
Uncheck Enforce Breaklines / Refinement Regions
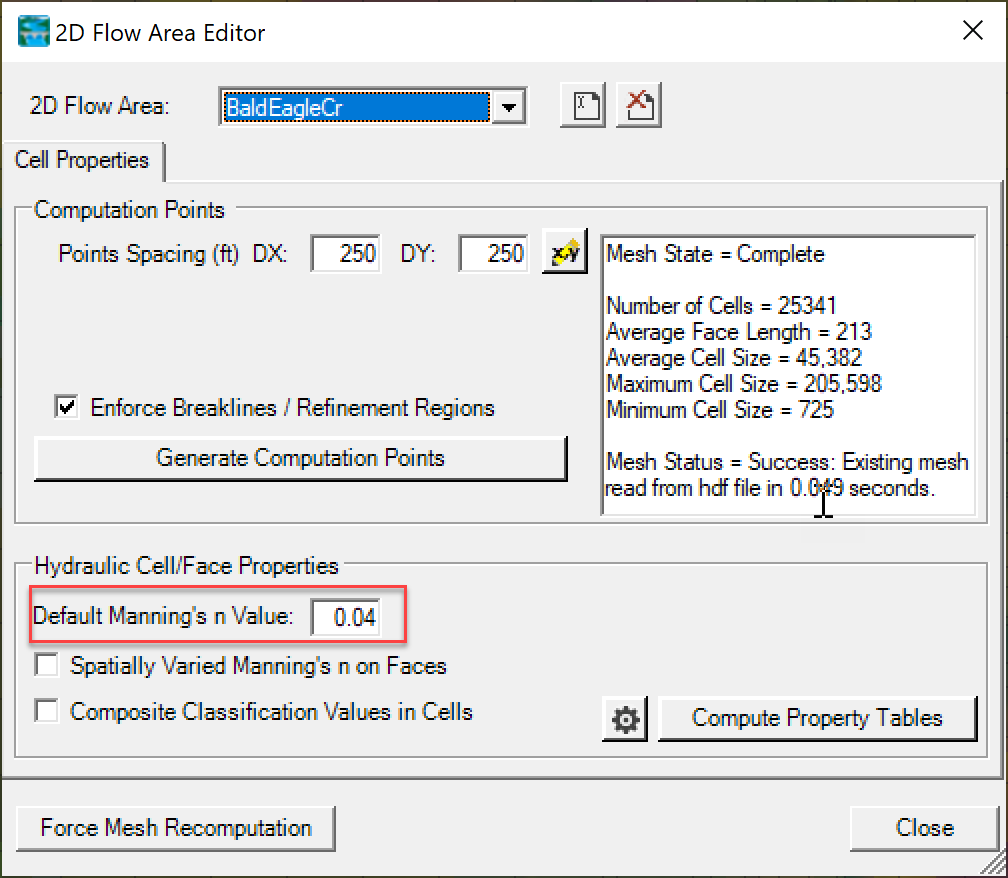pos(68,408)
